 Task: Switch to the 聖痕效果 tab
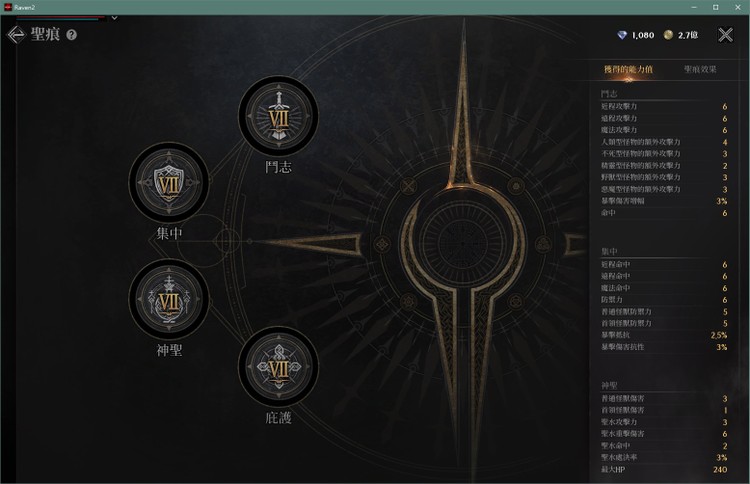coord(700,69)
